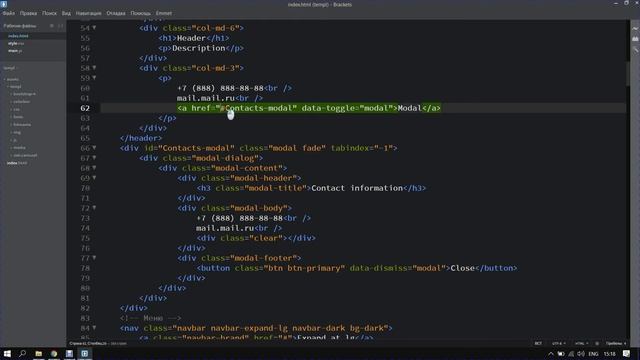The height and width of the screenshot is (360, 640).
Task: Open working files settings gear icon
Action: (x=52, y=26)
